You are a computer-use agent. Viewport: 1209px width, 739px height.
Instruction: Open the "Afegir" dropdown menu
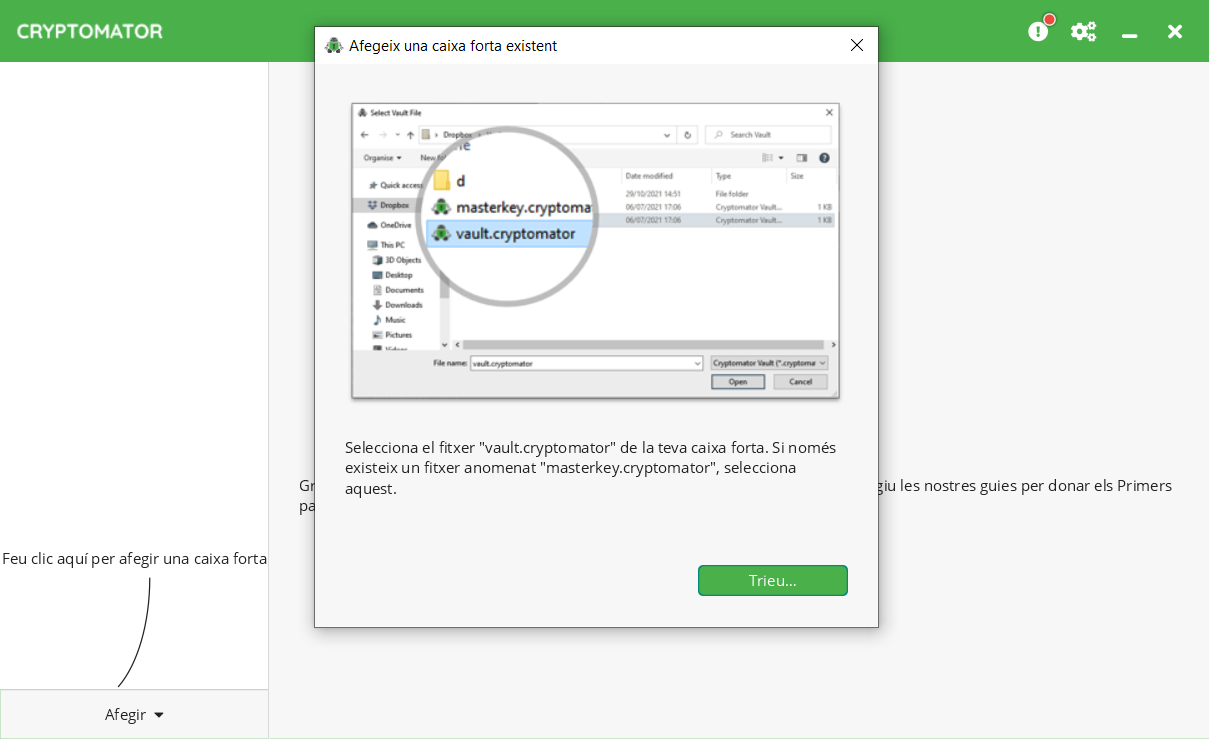click(x=134, y=714)
